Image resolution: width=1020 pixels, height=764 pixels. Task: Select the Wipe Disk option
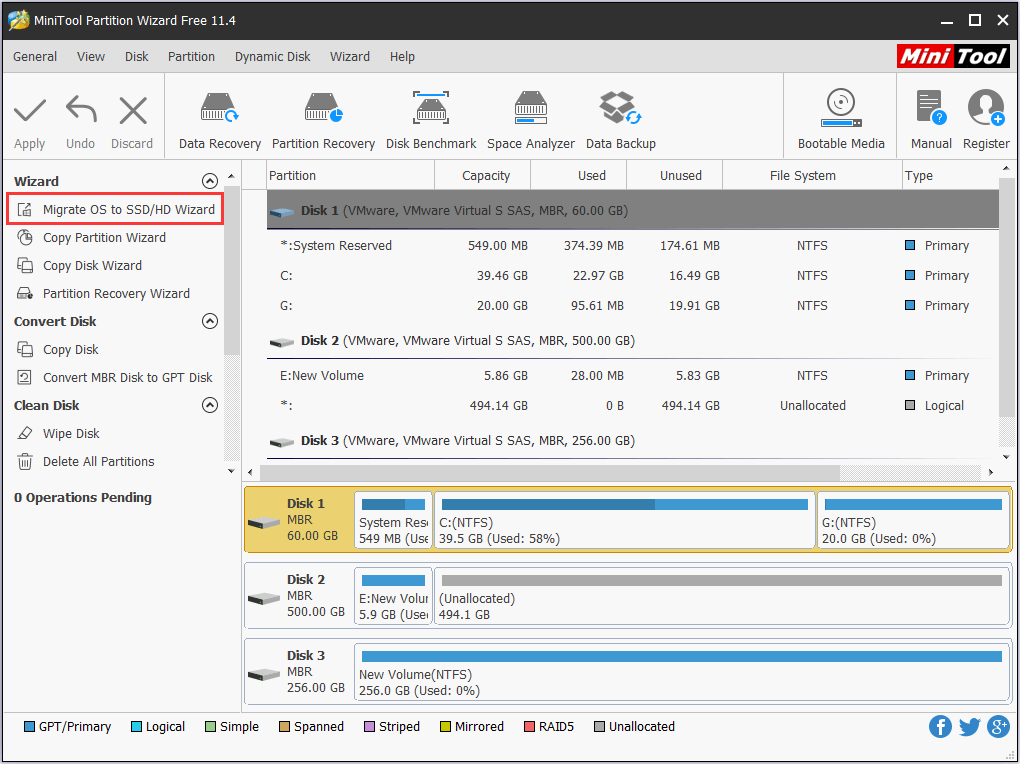pos(71,433)
